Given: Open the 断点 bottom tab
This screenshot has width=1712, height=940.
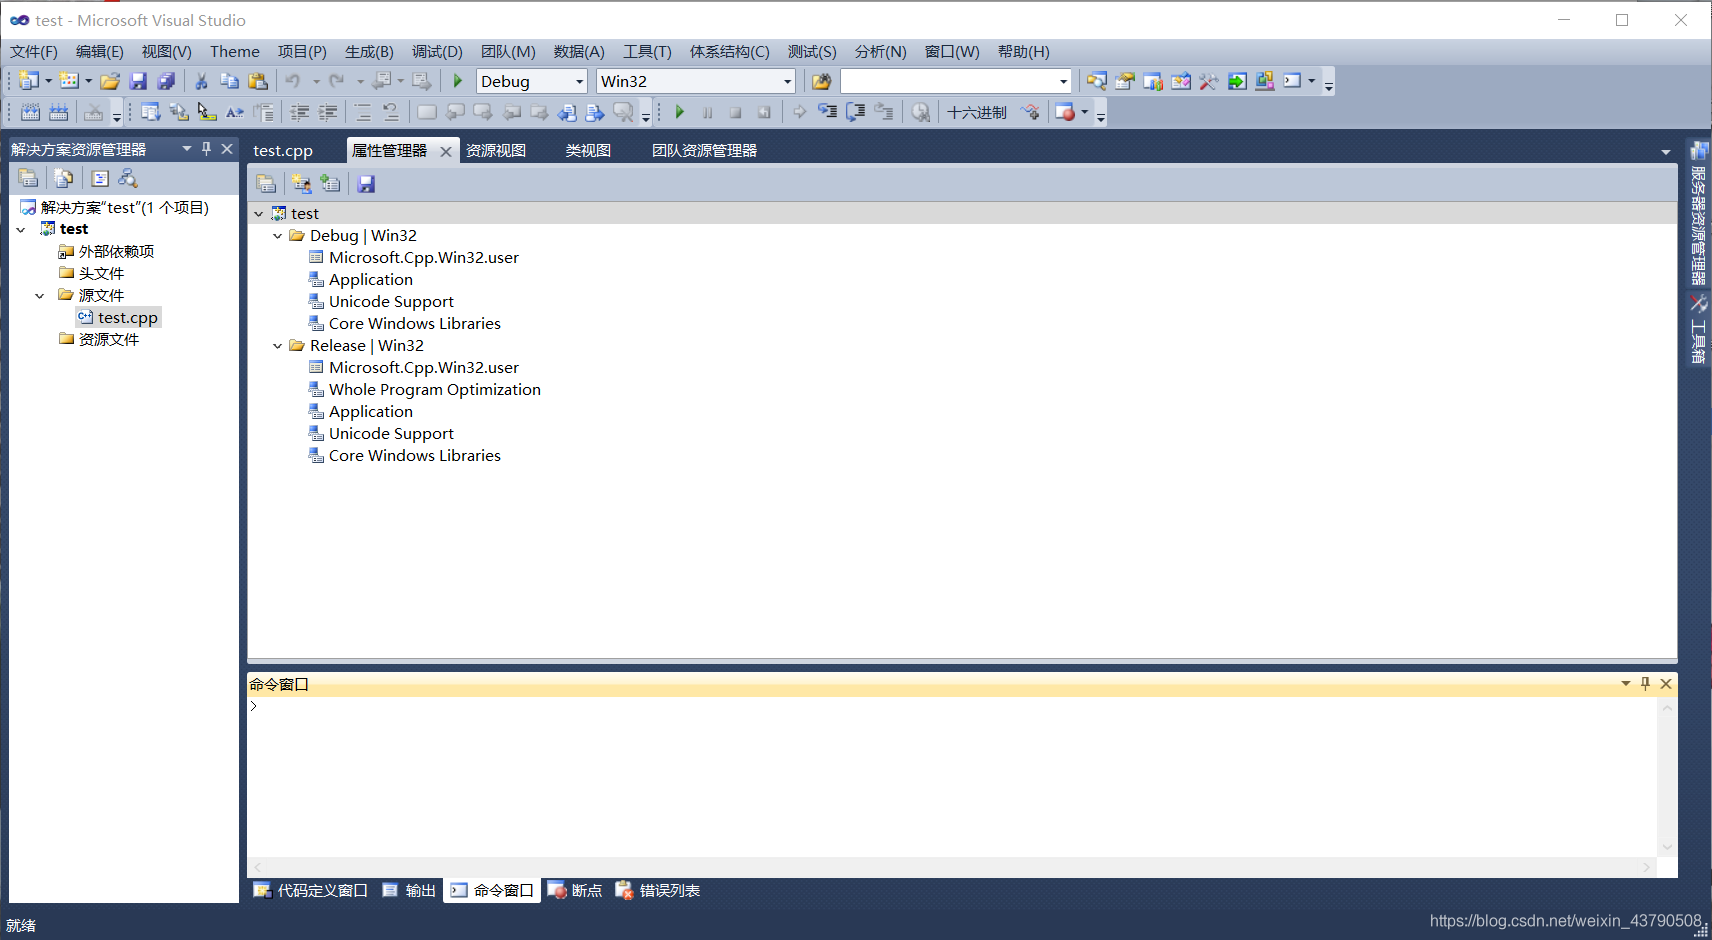Looking at the screenshot, I should click(576, 891).
